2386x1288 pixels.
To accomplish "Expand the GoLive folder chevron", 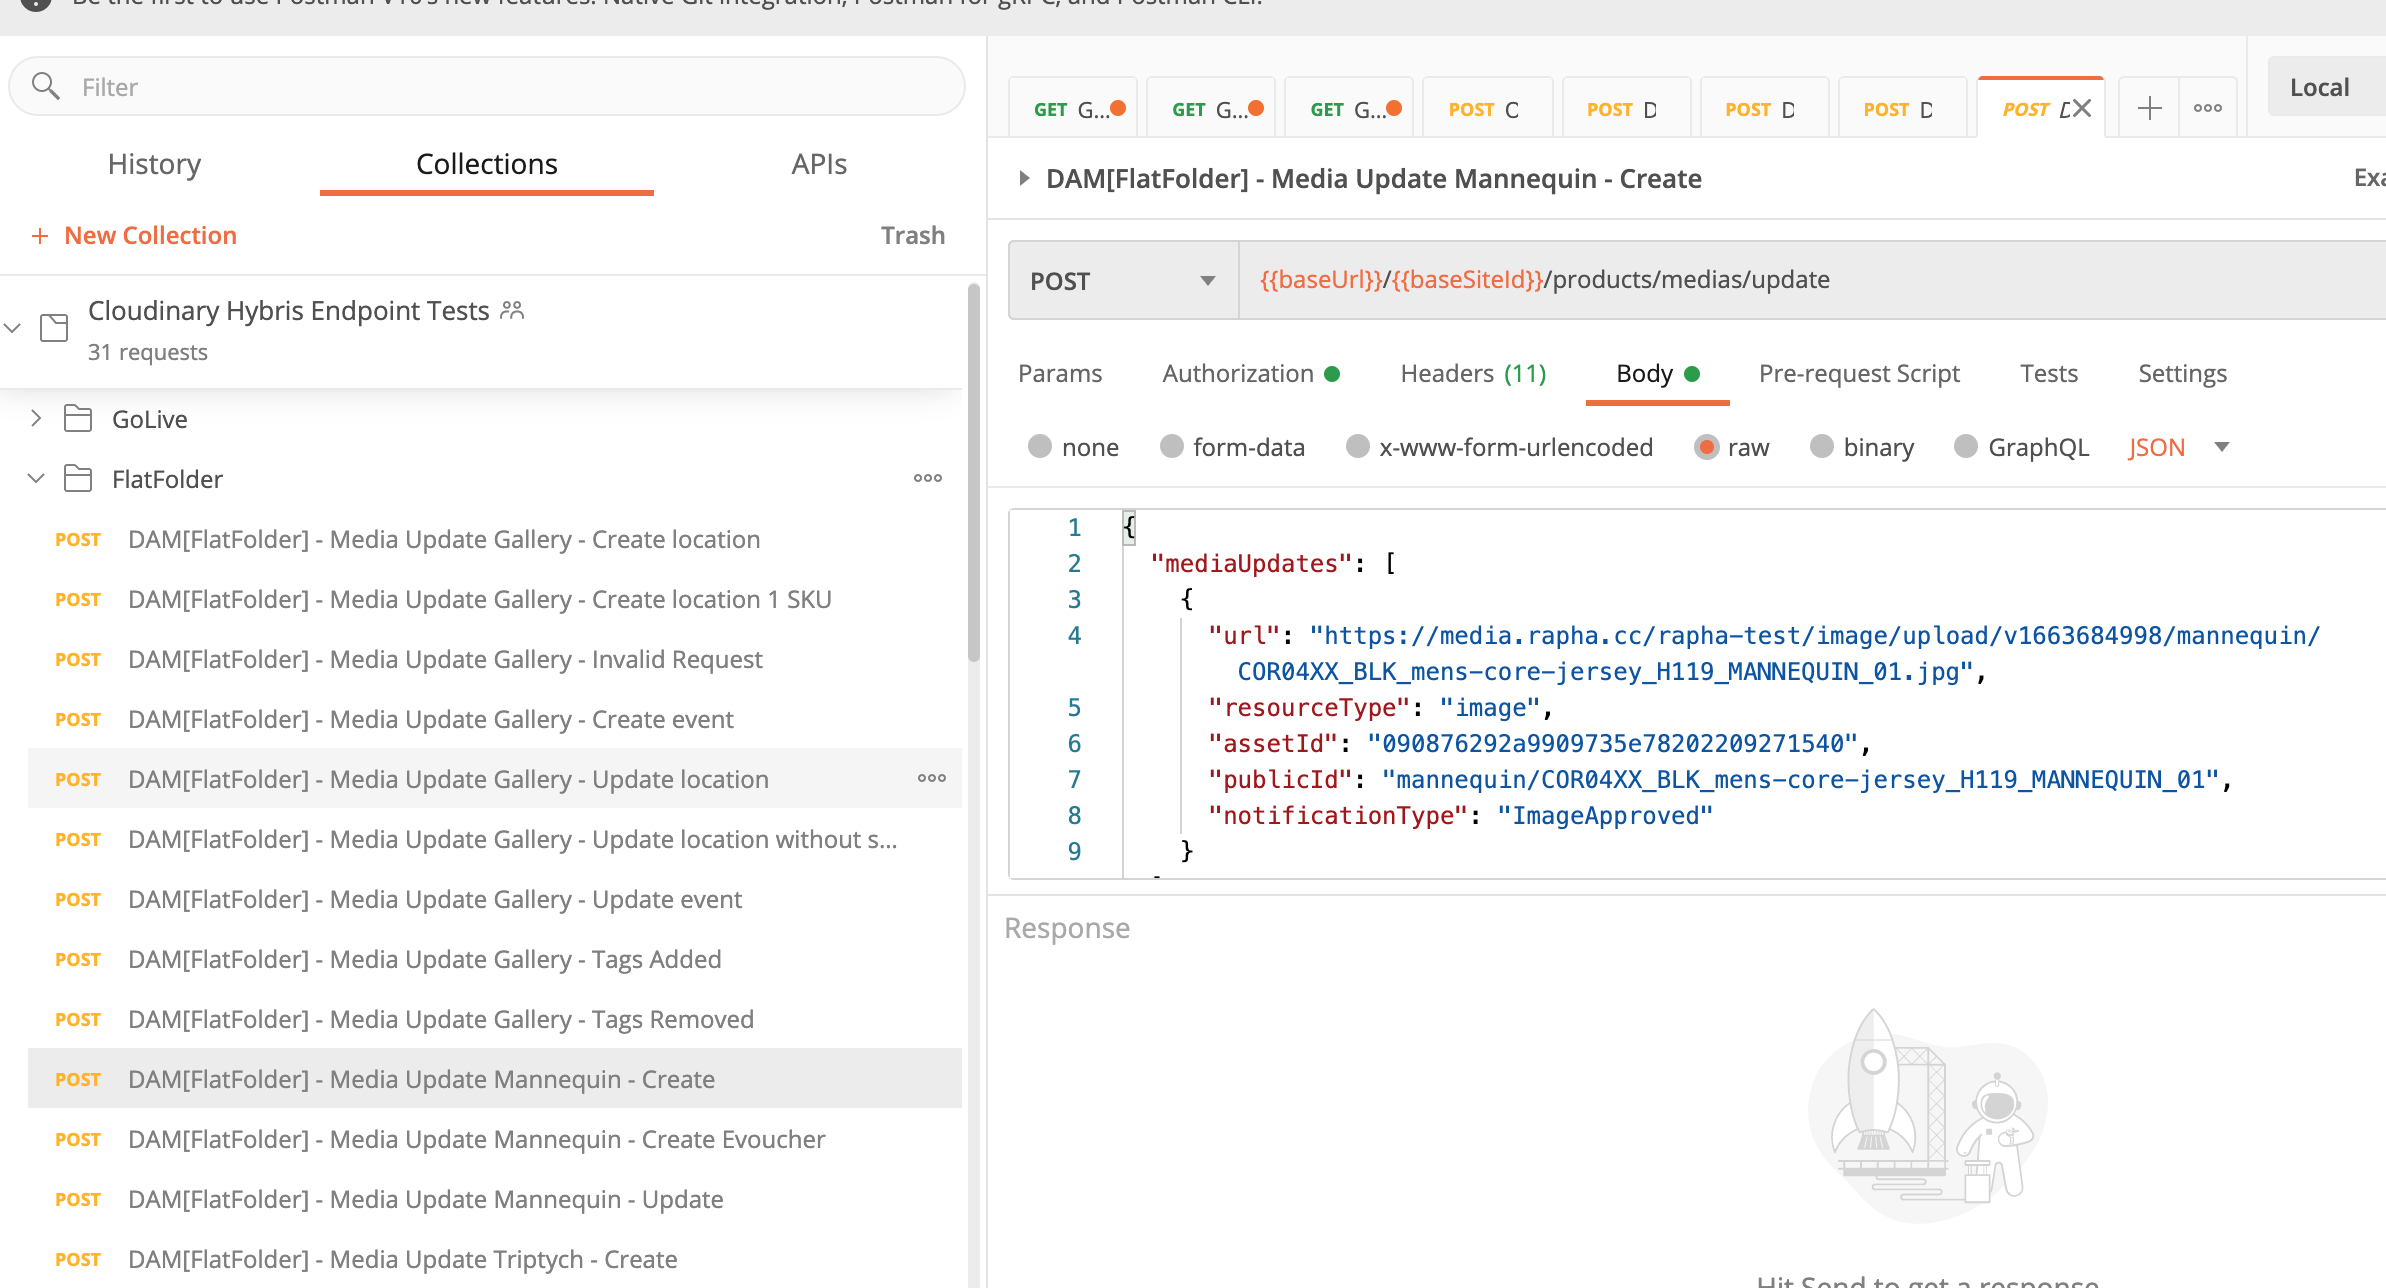I will click(x=36, y=419).
